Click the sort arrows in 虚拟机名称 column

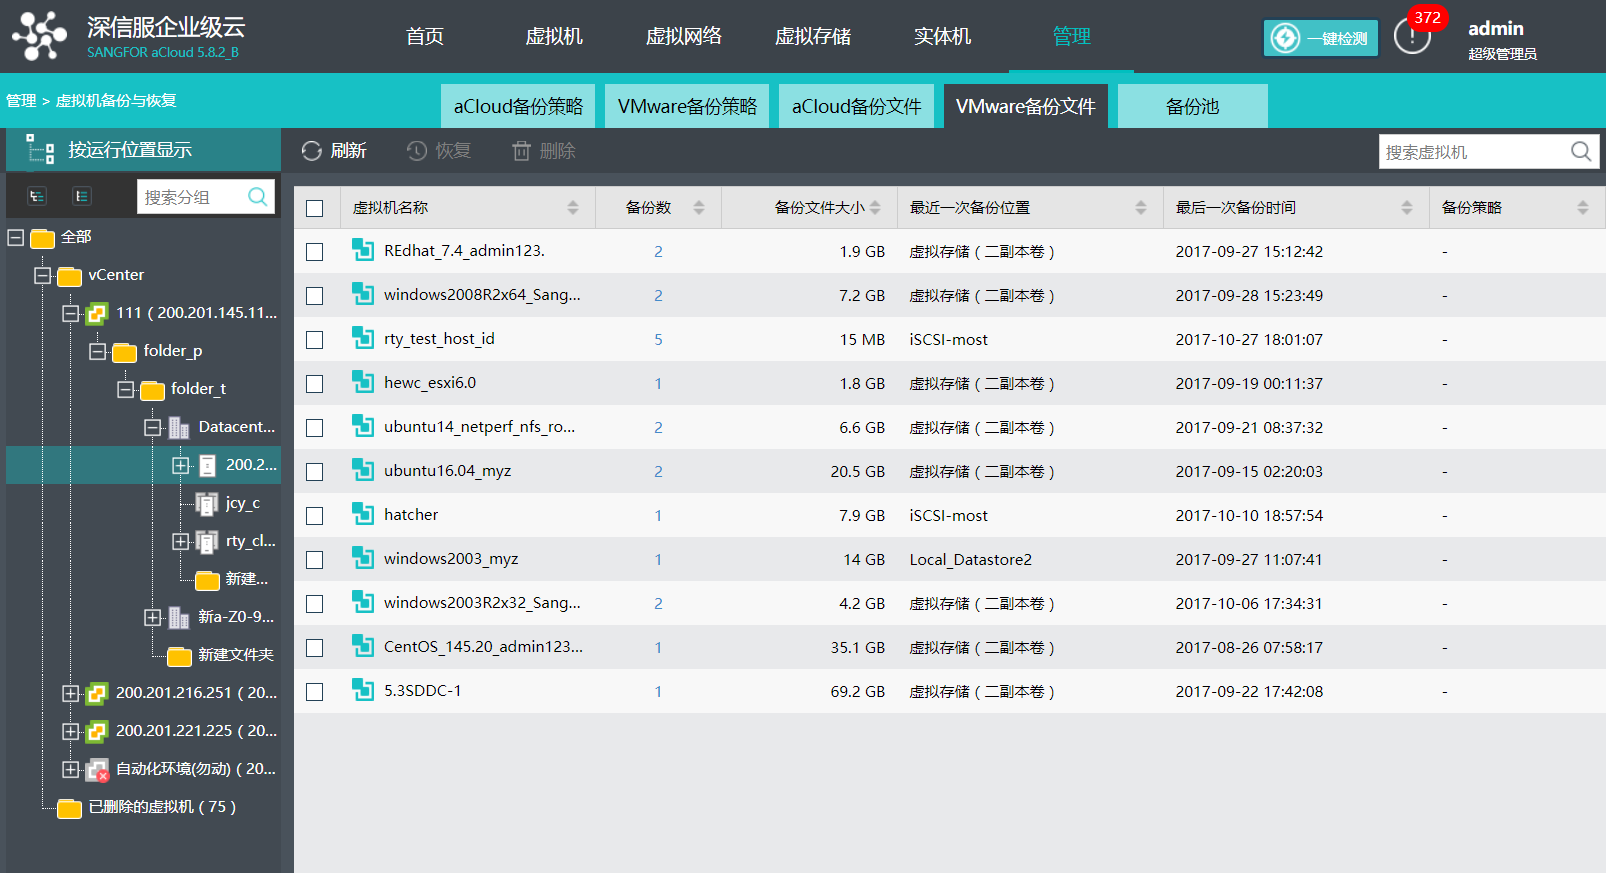tap(573, 208)
